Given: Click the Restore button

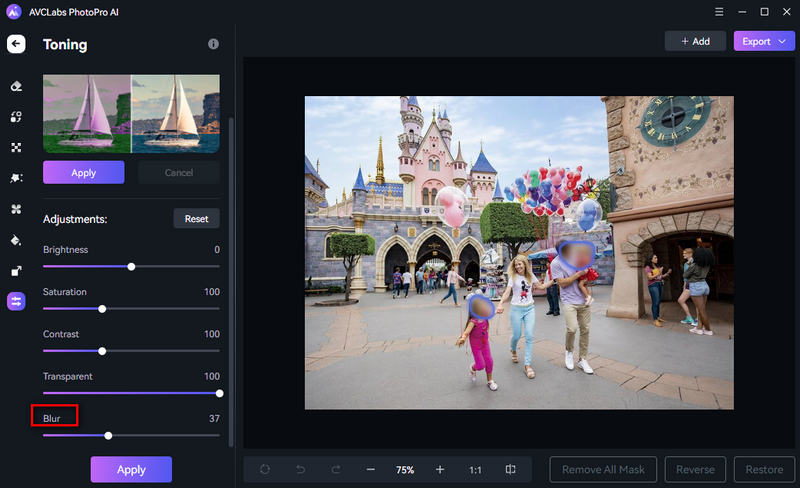Looking at the screenshot, I should coord(764,469).
